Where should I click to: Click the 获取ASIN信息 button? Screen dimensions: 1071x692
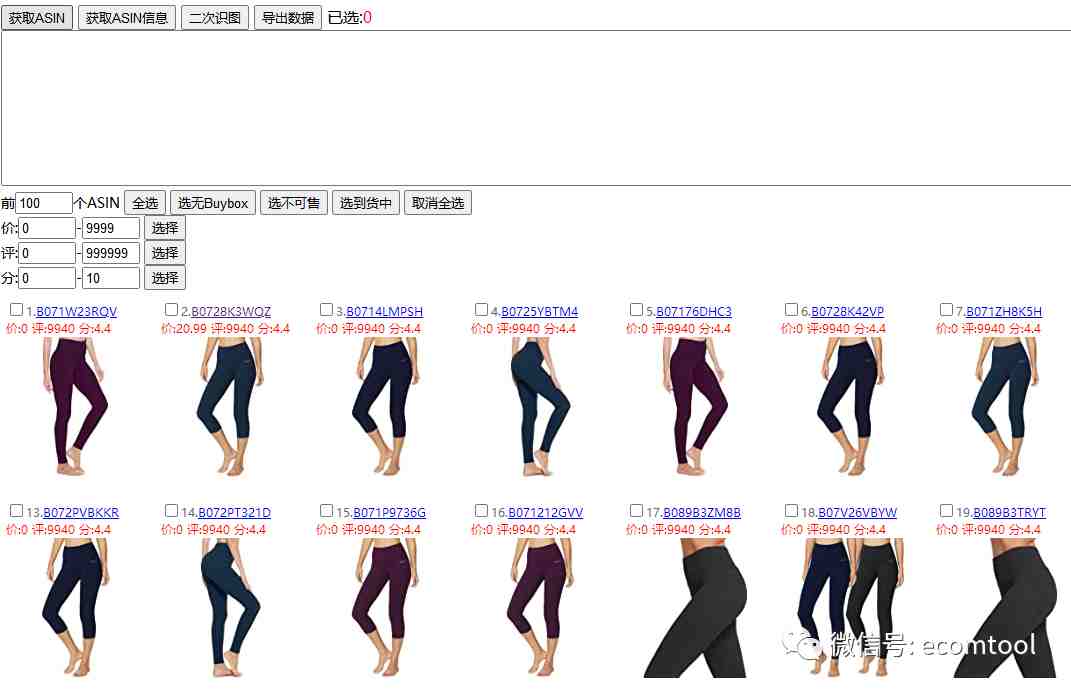[127, 18]
